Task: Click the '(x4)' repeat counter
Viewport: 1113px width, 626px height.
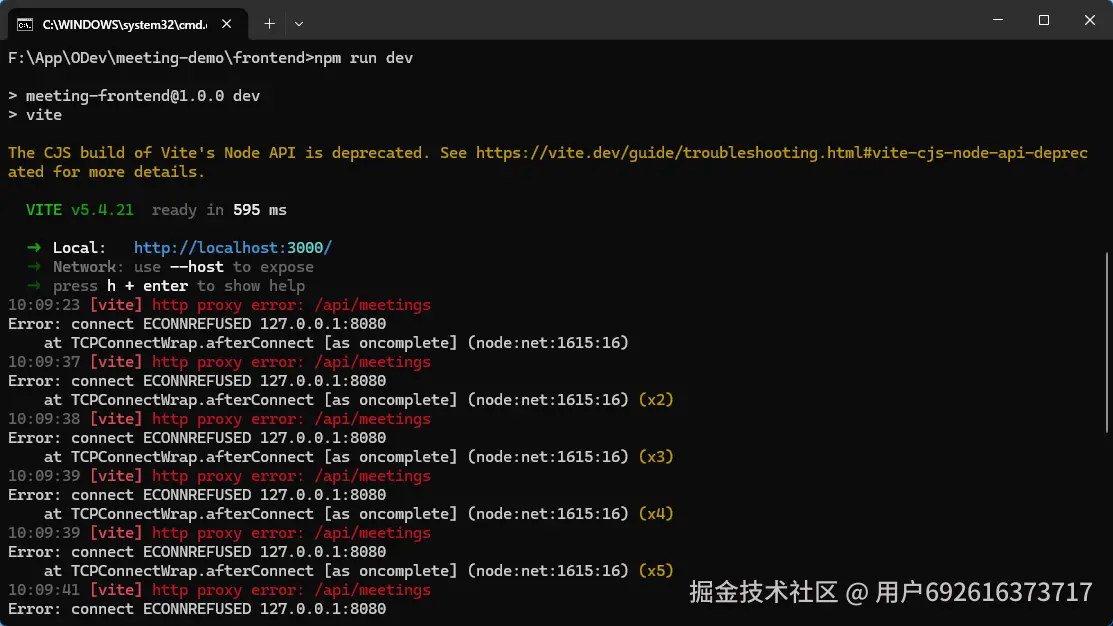Action: click(656, 514)
